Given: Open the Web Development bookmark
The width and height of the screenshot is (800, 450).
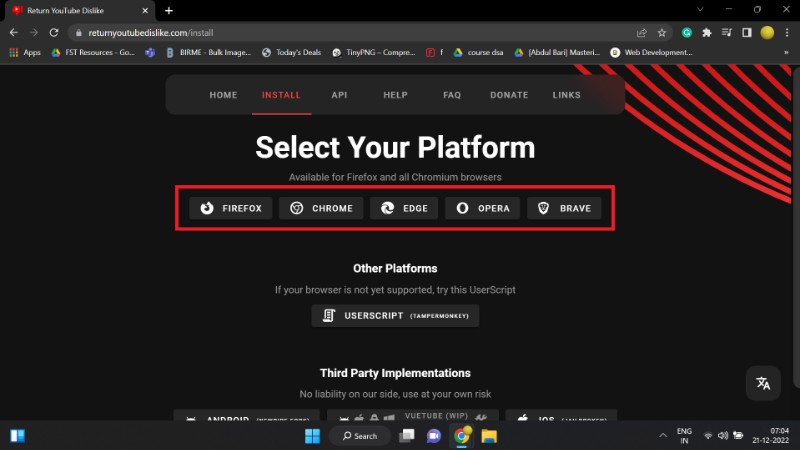Looking at the screenshot, I should (x=651, y=52).
